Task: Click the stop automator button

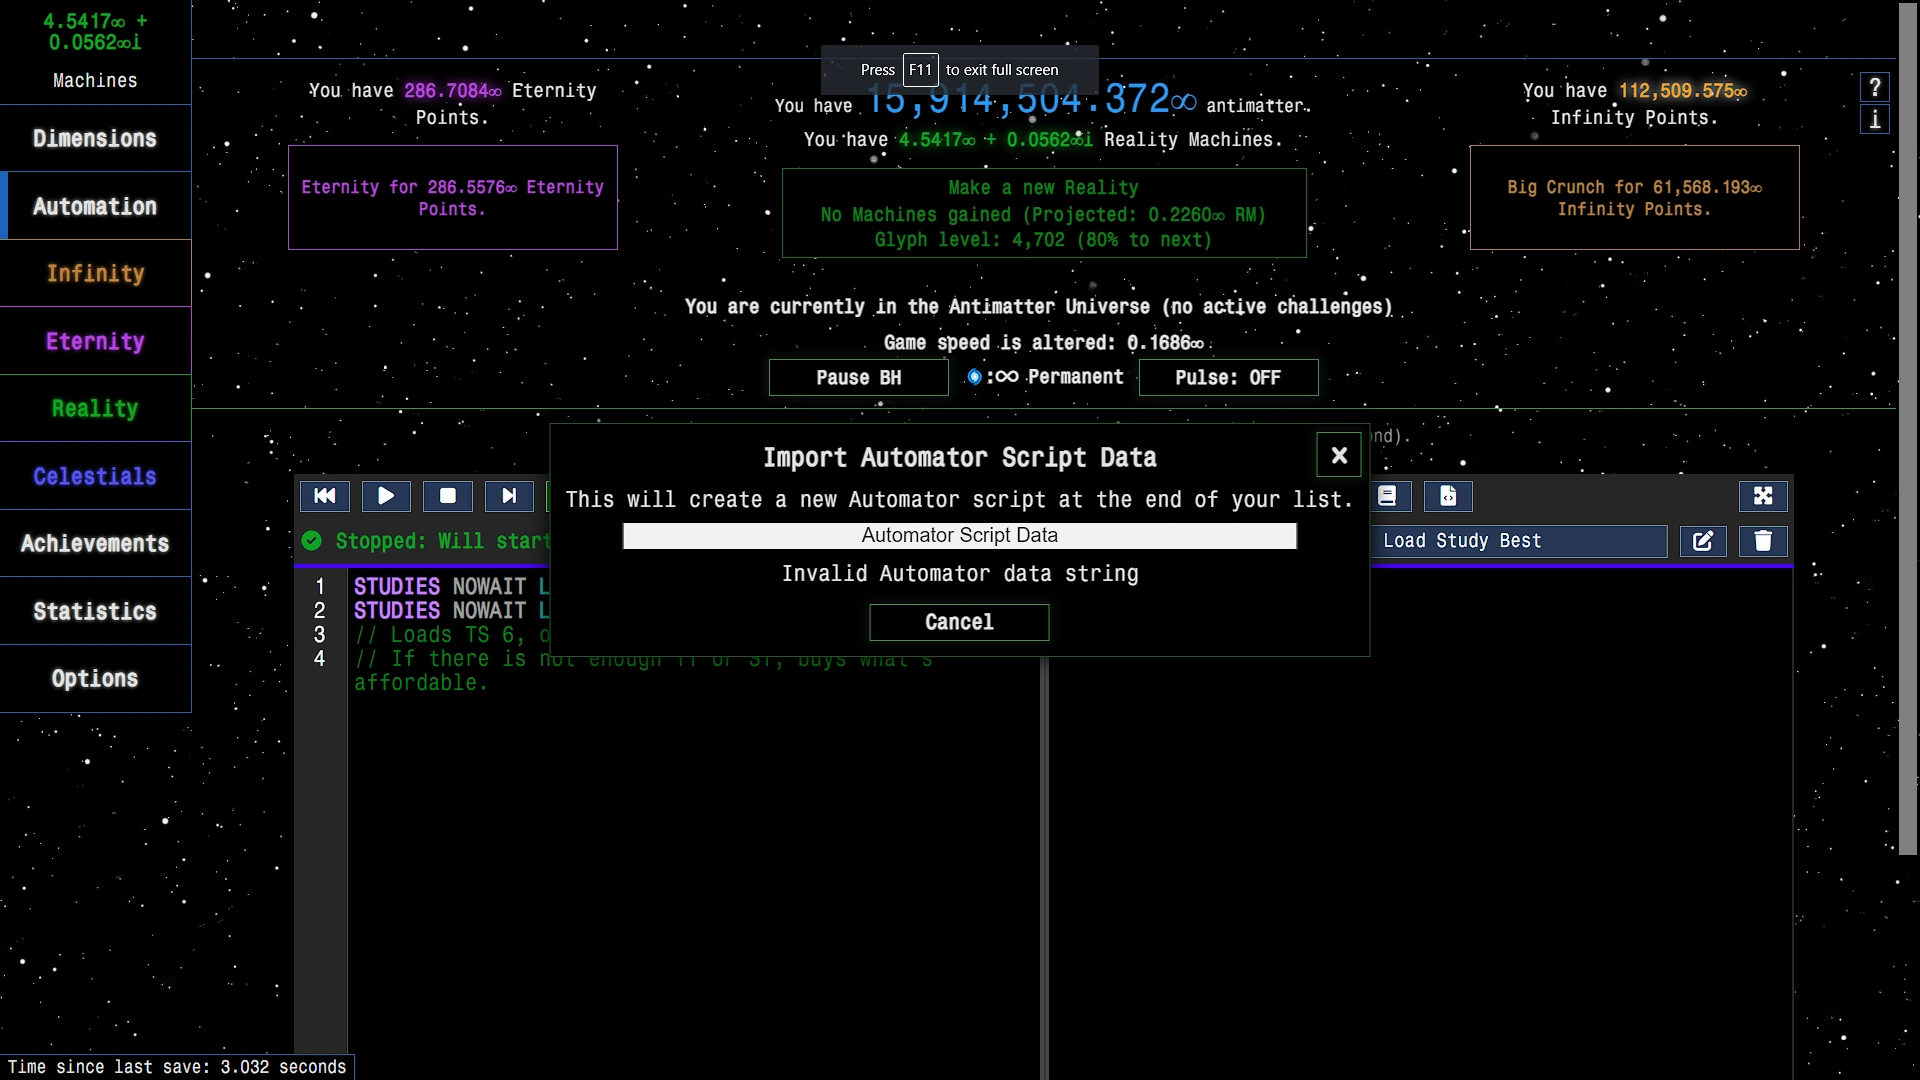Action: pos(448,496)
